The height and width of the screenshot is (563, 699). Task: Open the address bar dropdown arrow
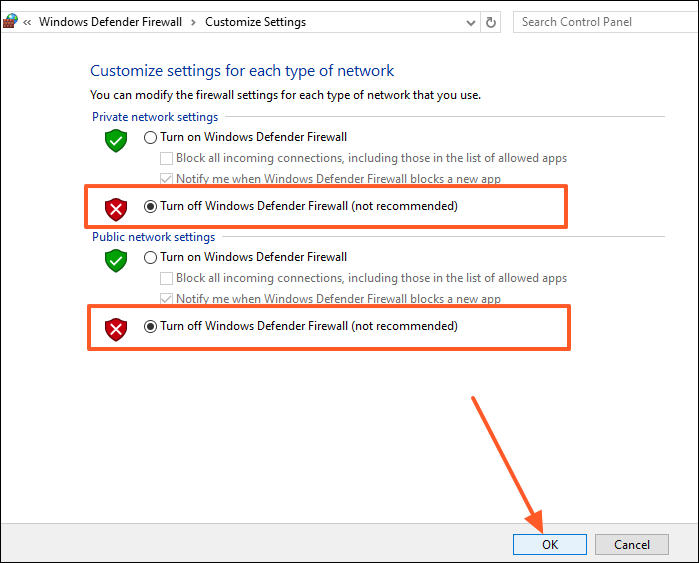pyautogui.click(x=469, y=22)
